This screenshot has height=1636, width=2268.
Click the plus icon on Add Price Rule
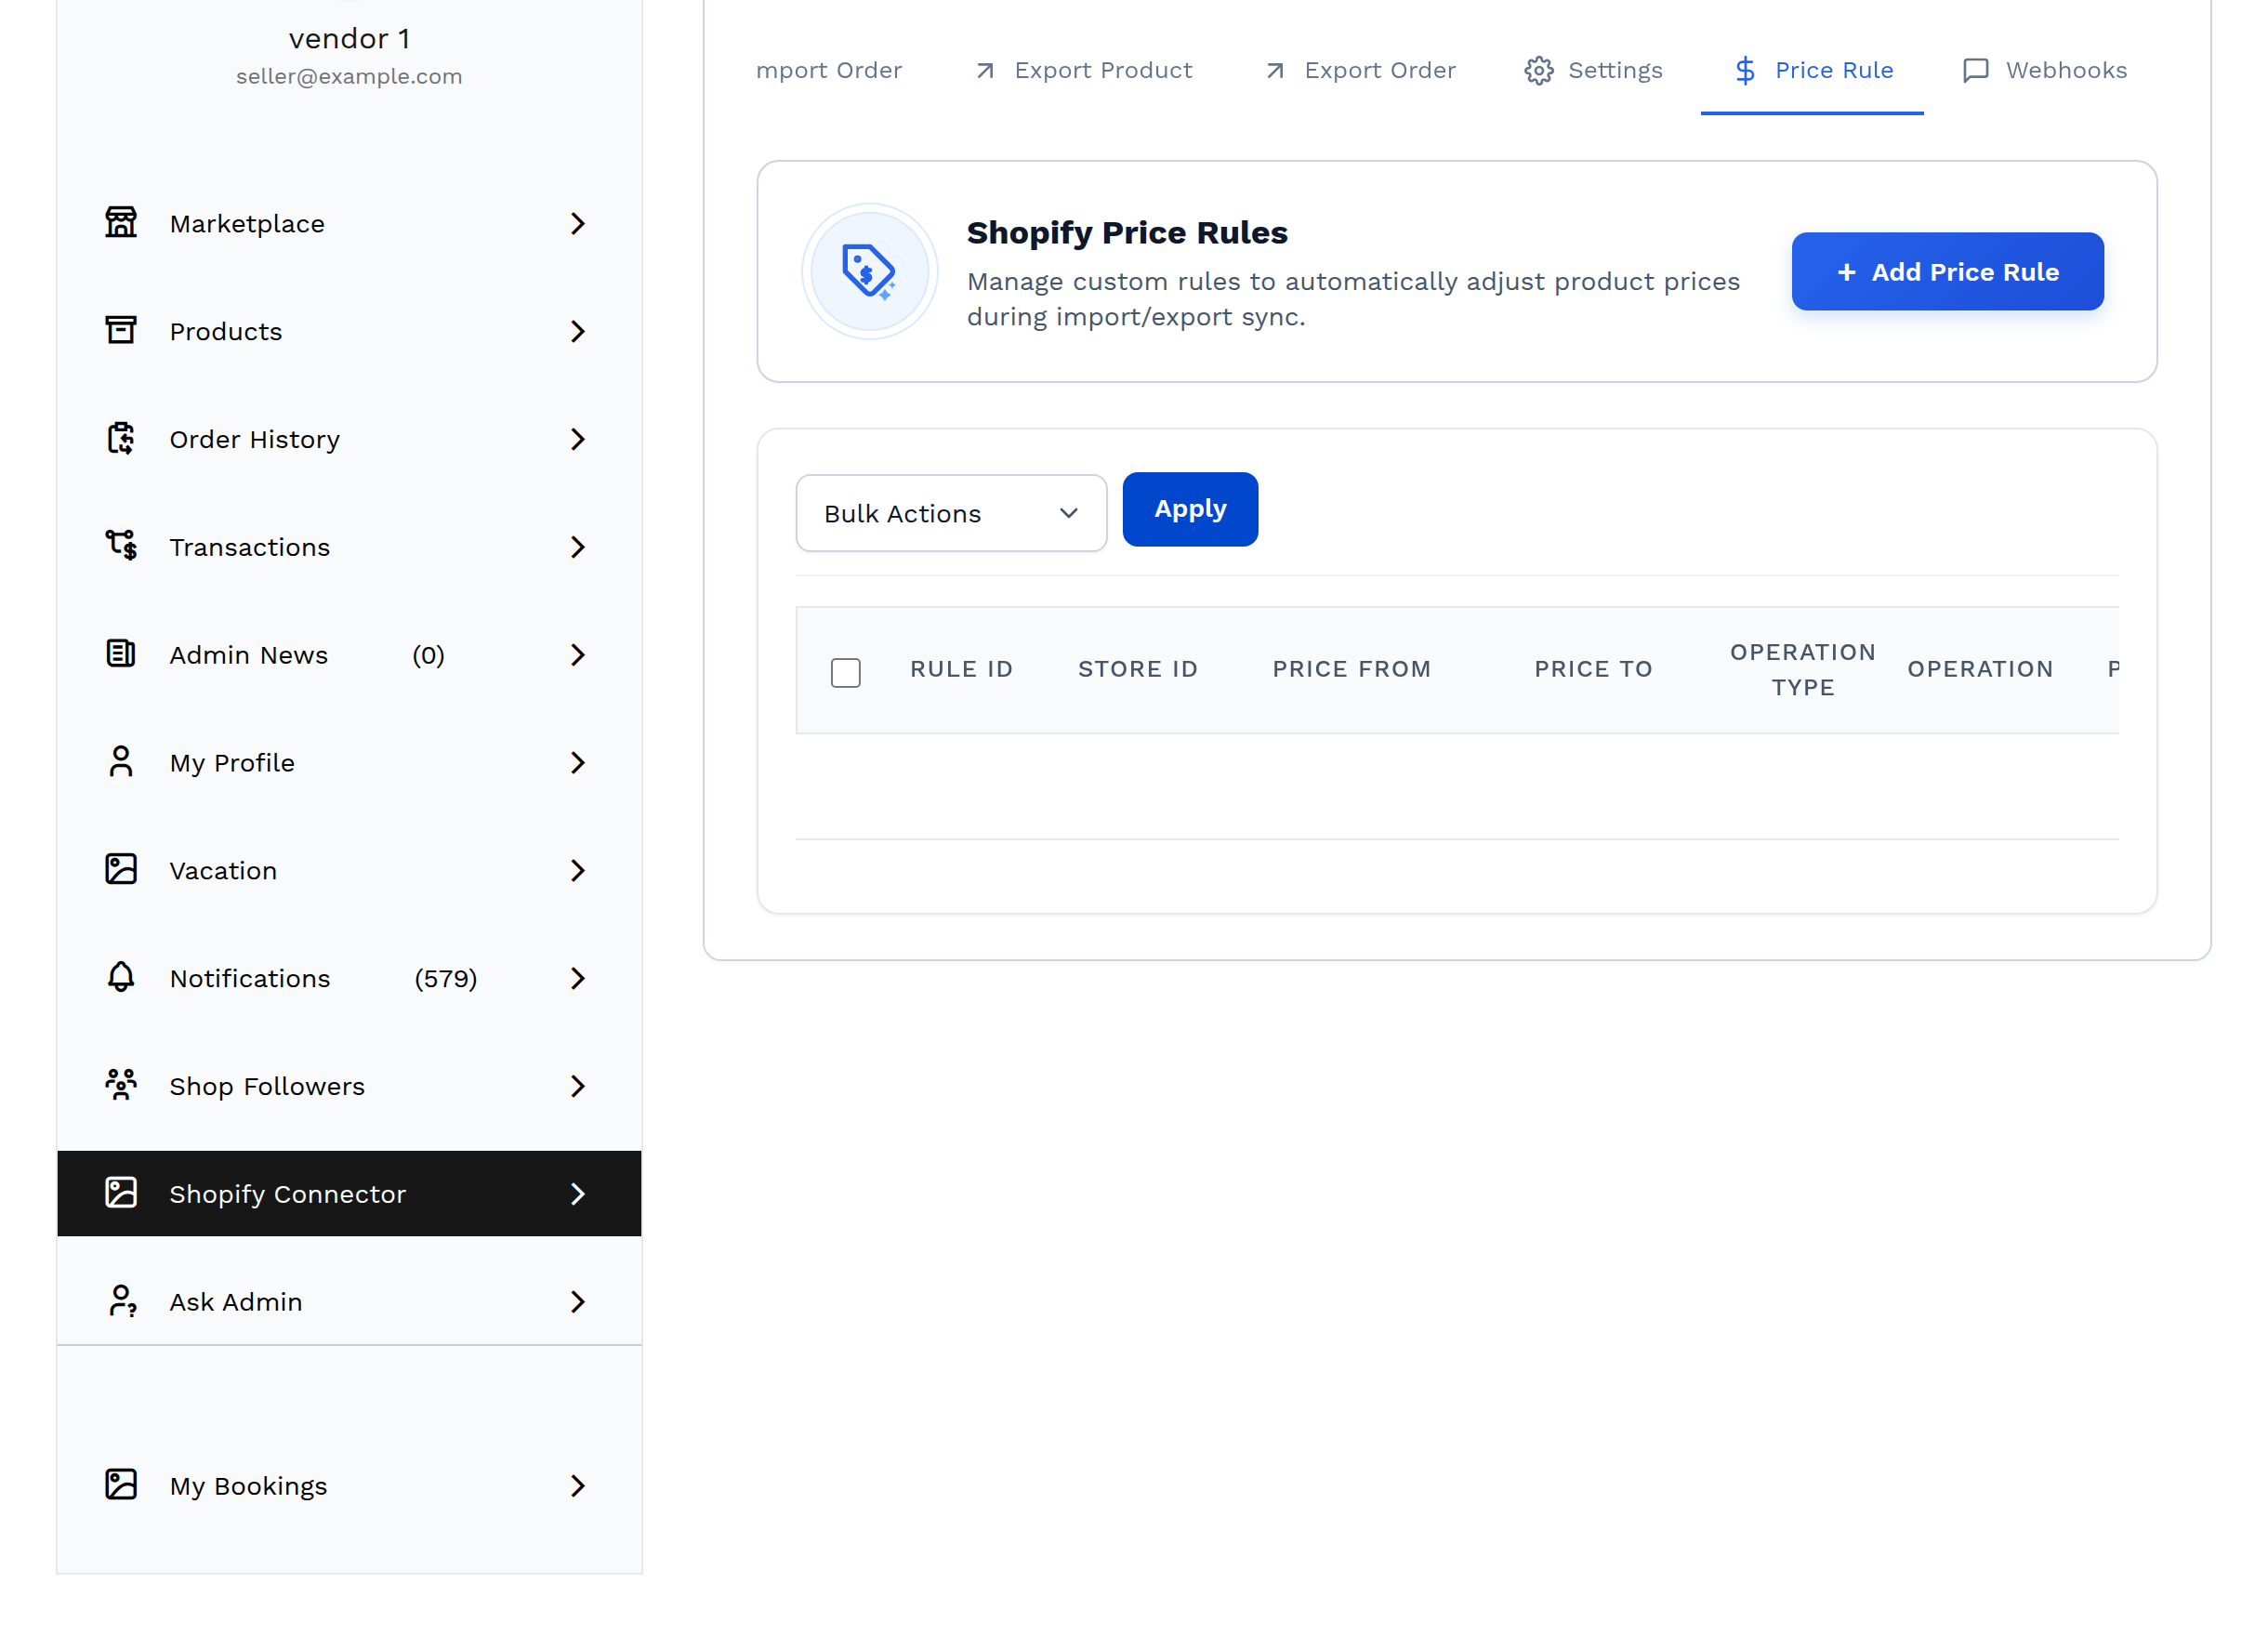point(1848,272)
